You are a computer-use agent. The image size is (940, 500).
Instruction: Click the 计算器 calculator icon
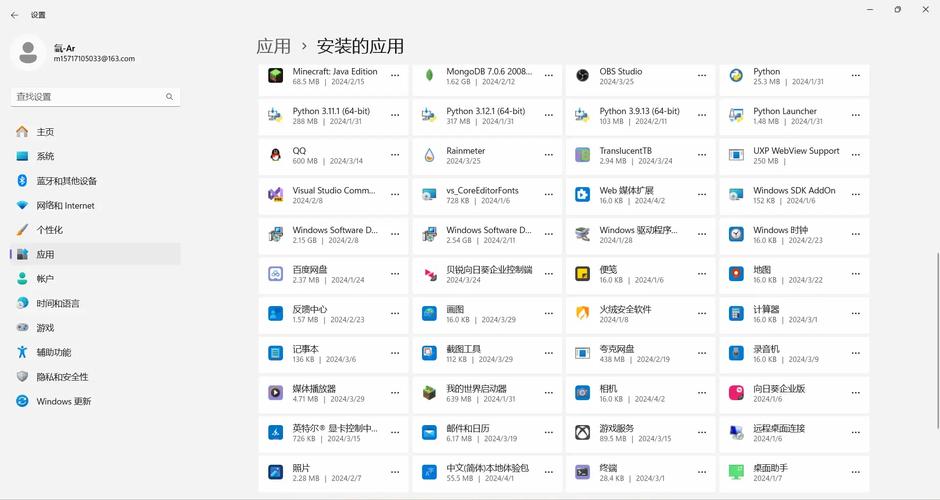click(x=736, y=314)
